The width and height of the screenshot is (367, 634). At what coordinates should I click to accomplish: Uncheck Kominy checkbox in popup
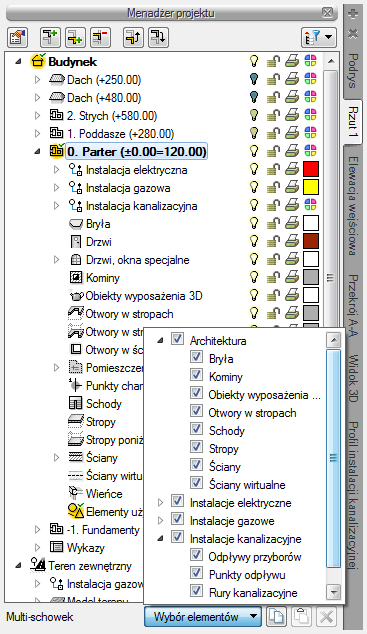coord(196,375)
